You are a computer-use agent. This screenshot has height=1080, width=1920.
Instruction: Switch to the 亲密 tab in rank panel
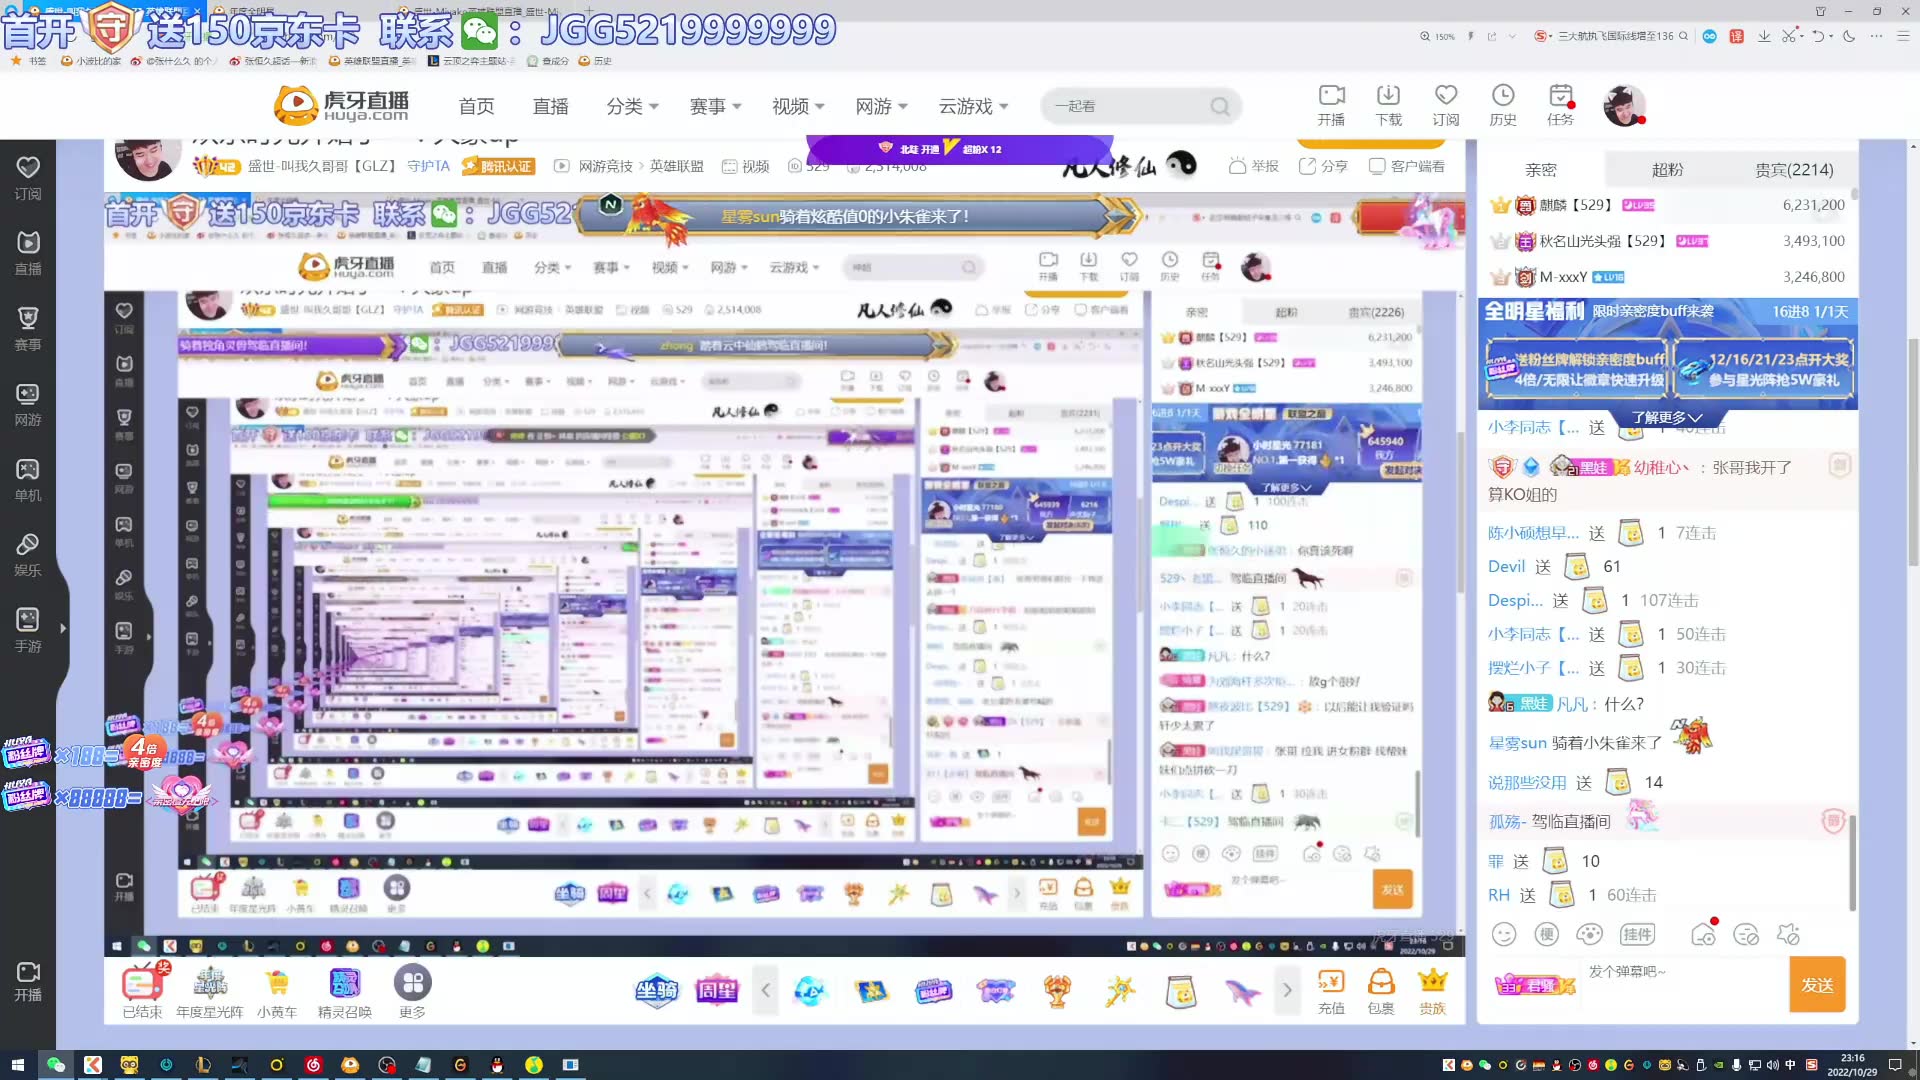[1540, 170]
